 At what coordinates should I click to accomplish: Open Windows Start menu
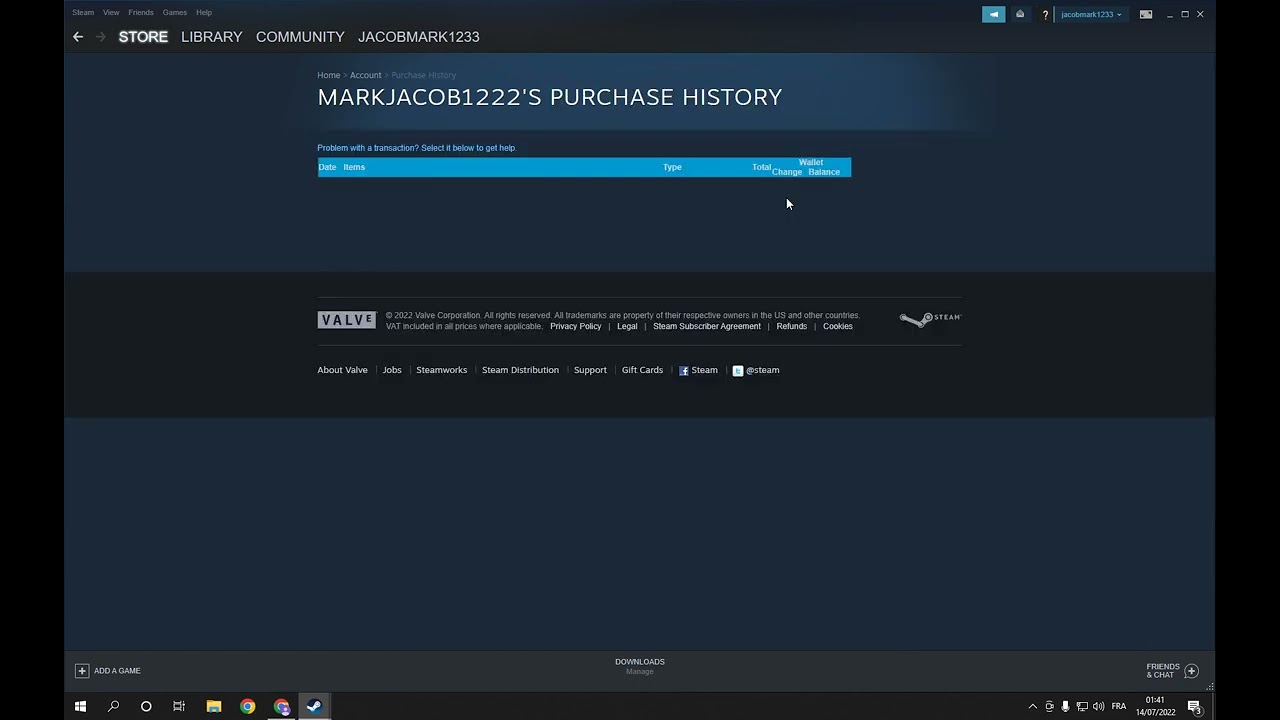click(80, 706)
